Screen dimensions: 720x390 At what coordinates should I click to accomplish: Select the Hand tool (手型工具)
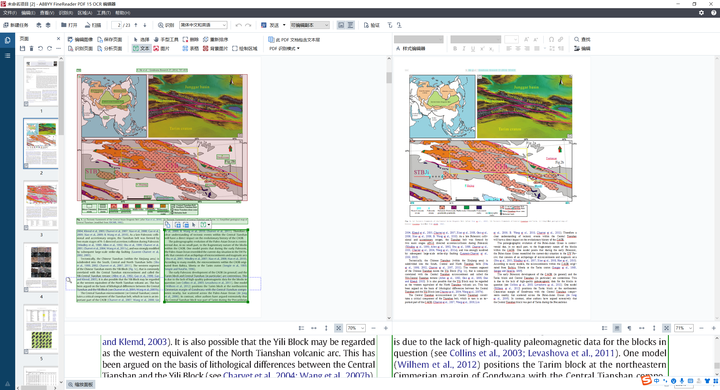click(x=166, y=40)
